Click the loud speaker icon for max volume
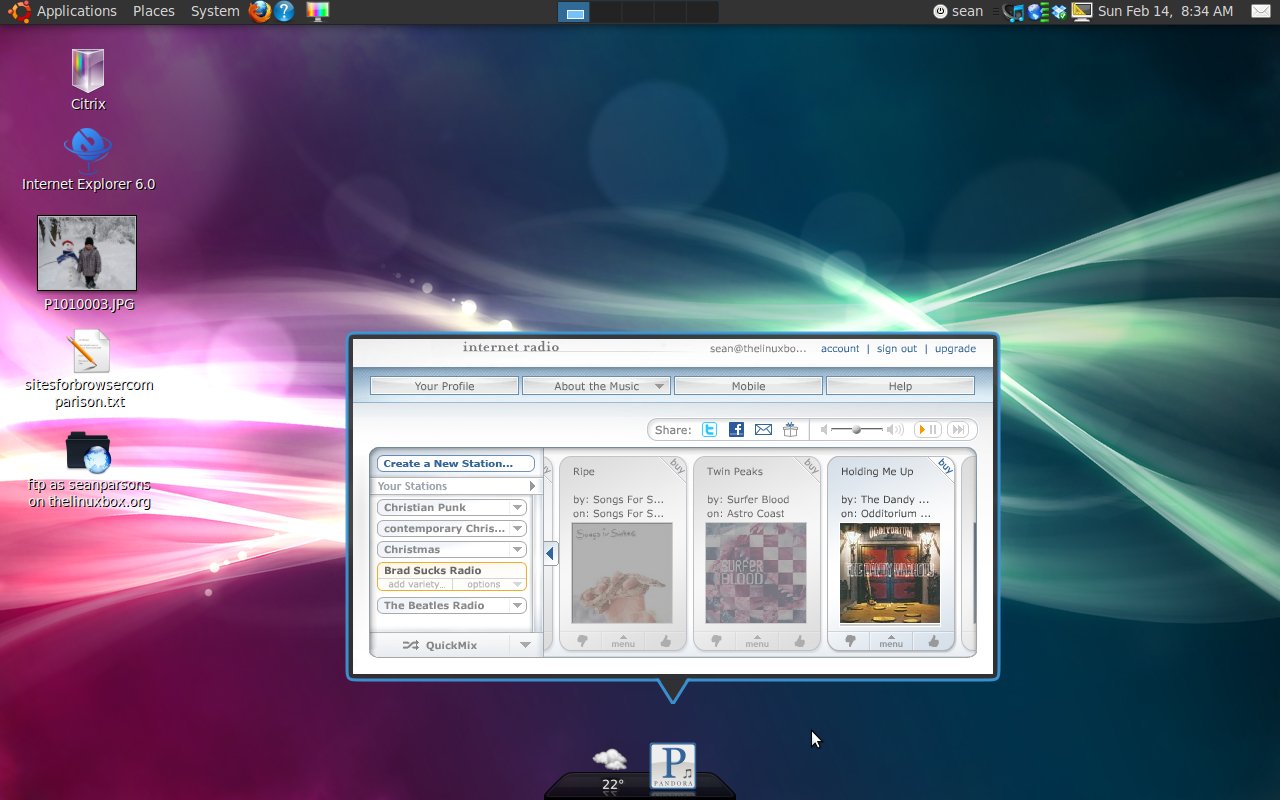The width and height of the screenshot is (1280, 800). click(x=895, y=429)
